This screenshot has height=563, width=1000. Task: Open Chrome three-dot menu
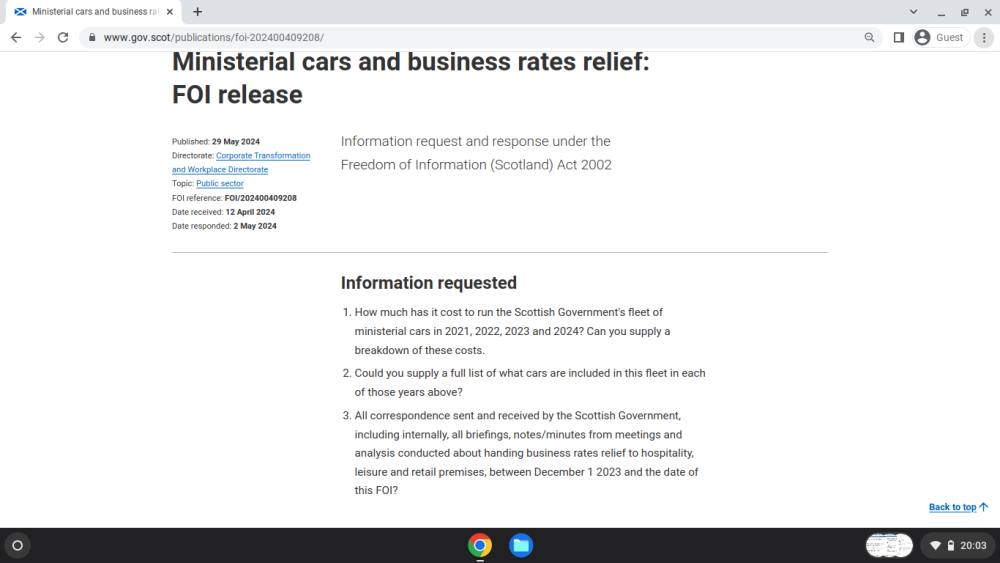[x=984, y=38]
